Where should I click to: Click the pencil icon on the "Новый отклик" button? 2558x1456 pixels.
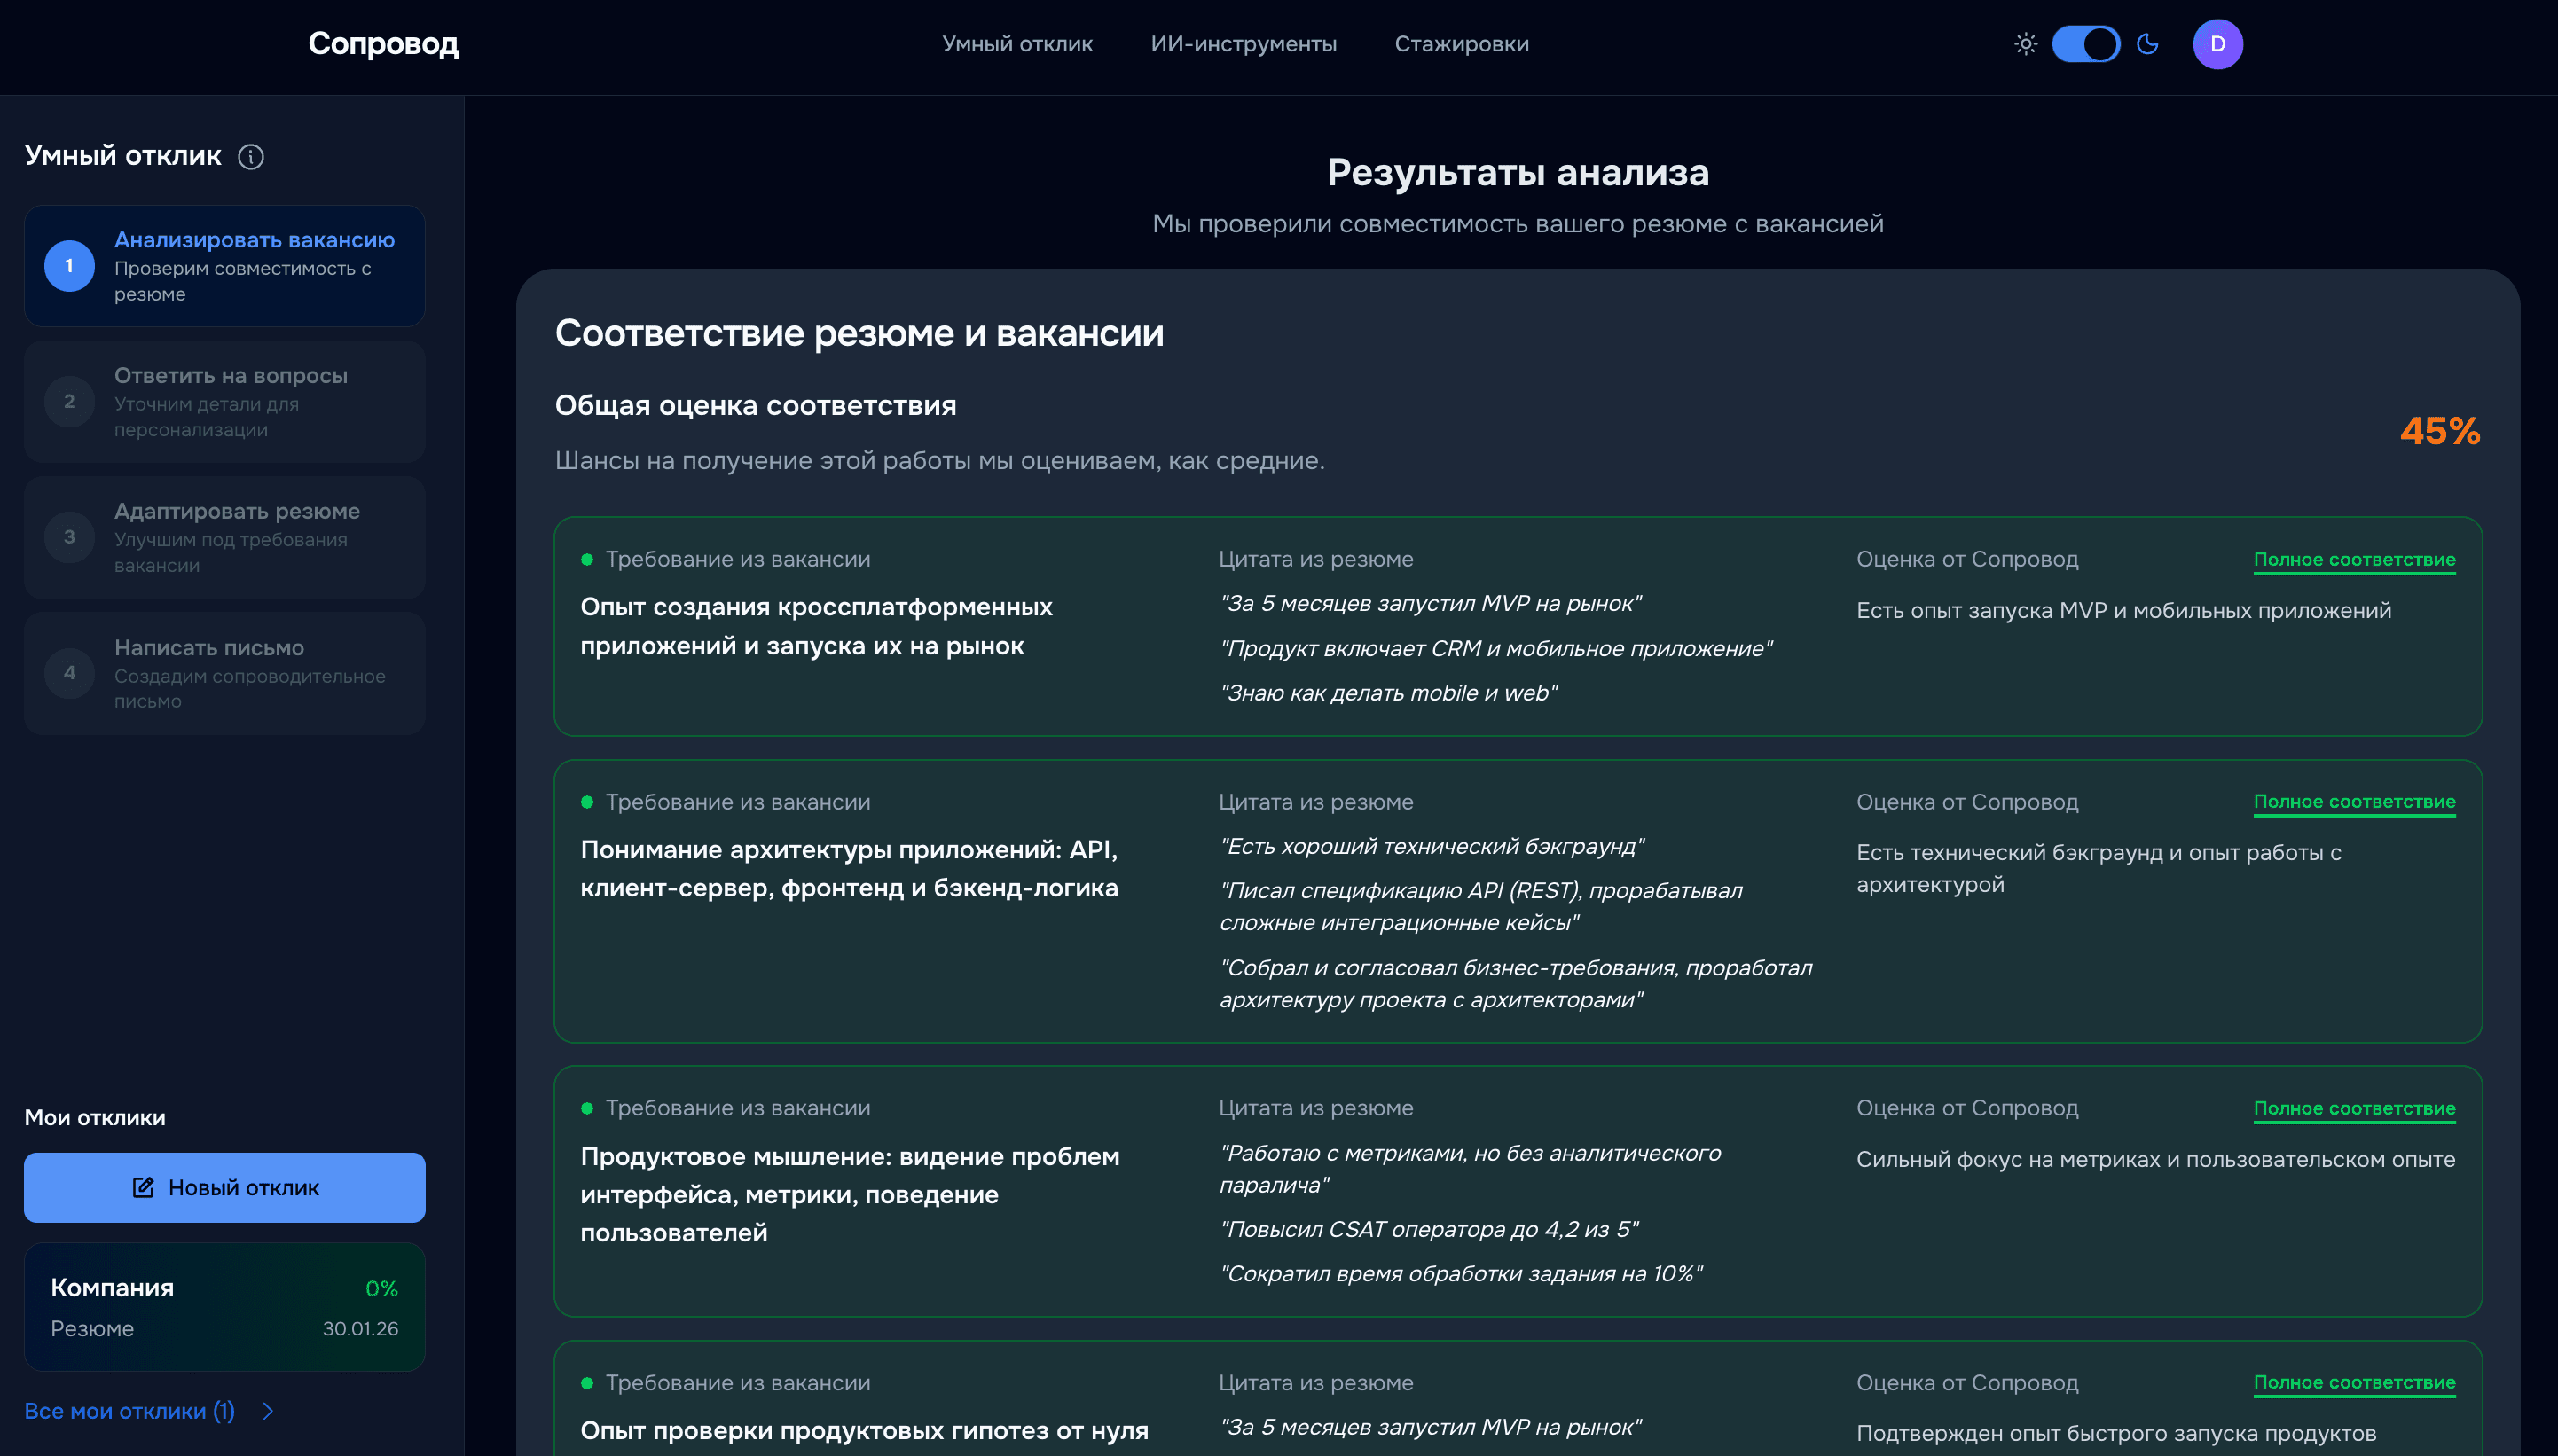[143, 1187]
